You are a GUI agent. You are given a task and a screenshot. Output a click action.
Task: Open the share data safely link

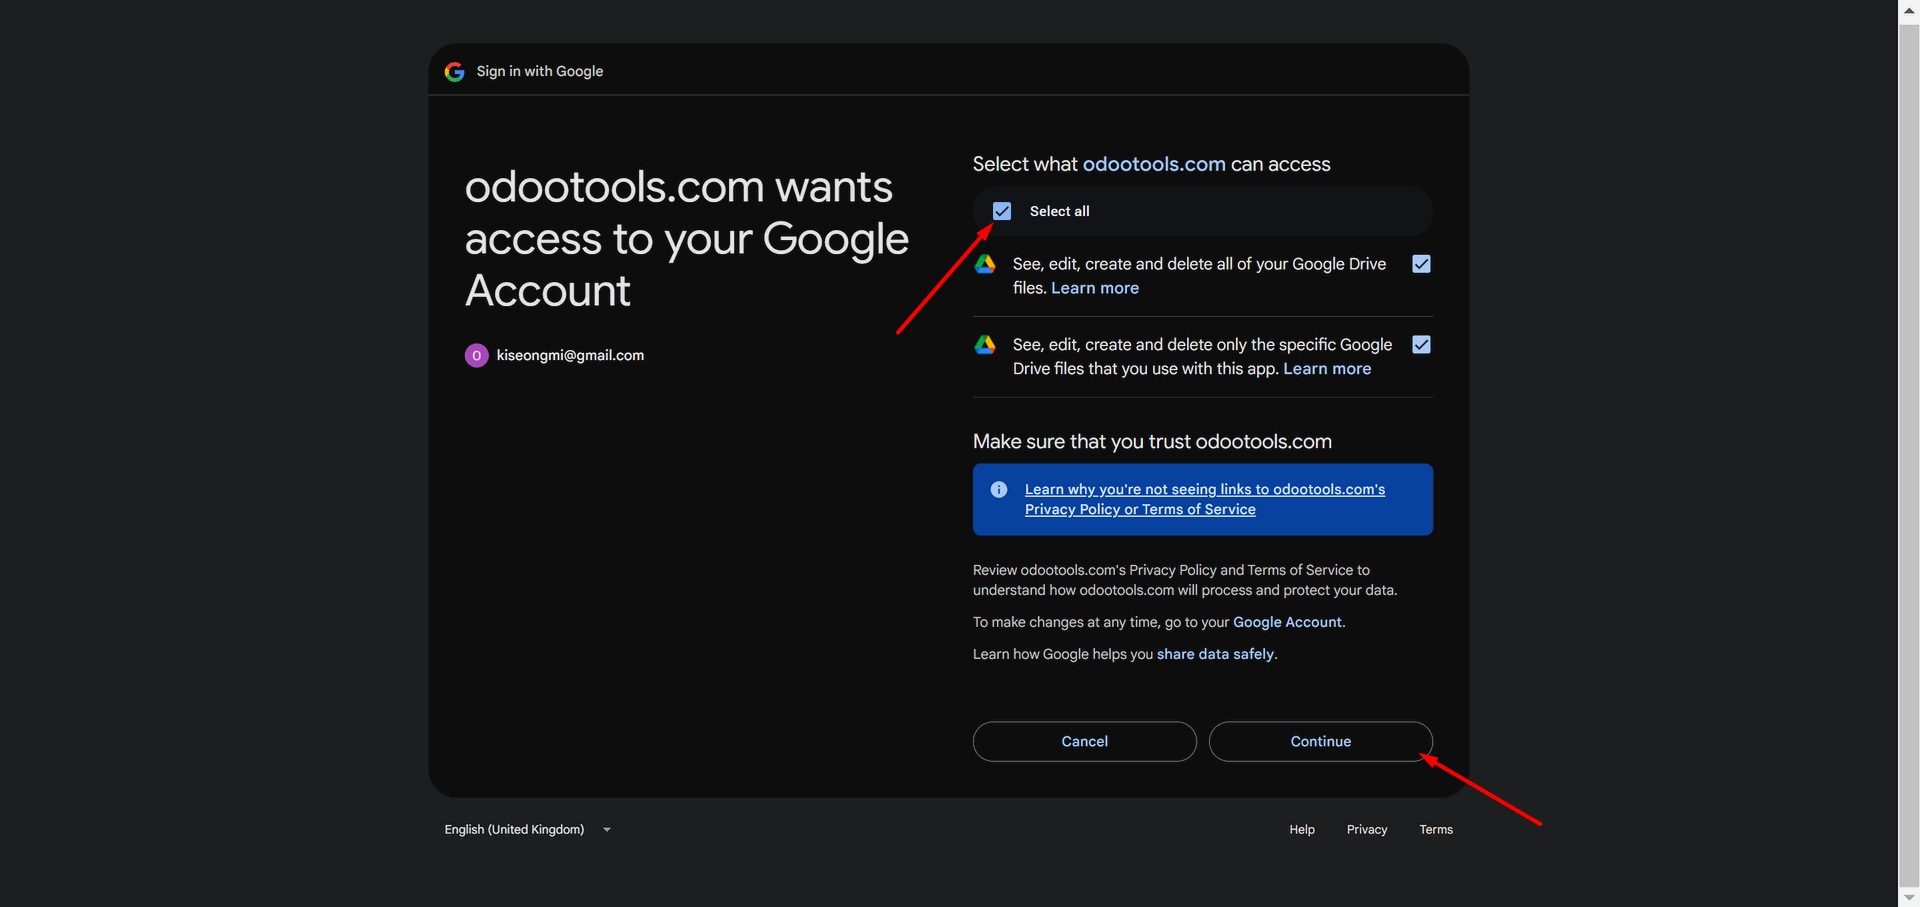pos(1215,654)
